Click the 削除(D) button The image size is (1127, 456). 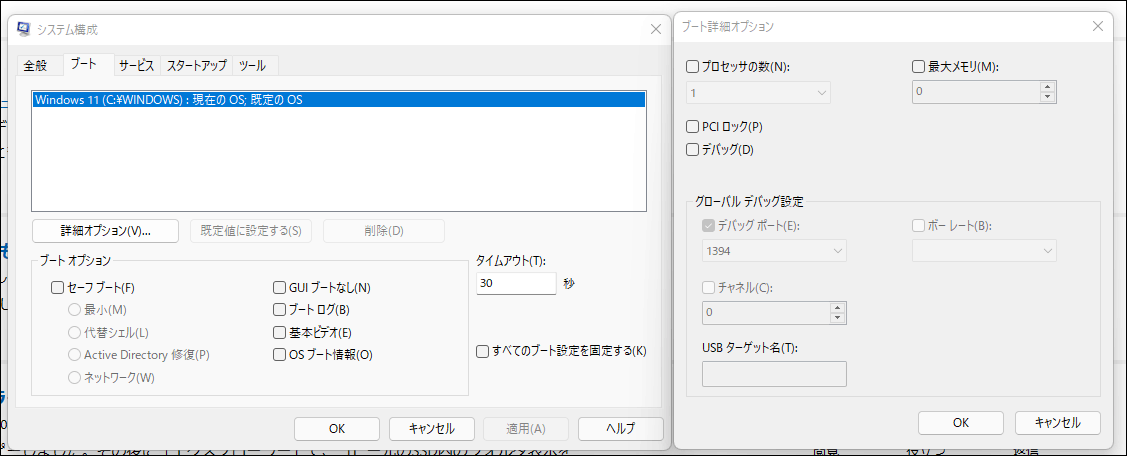[x=384, y=231]
